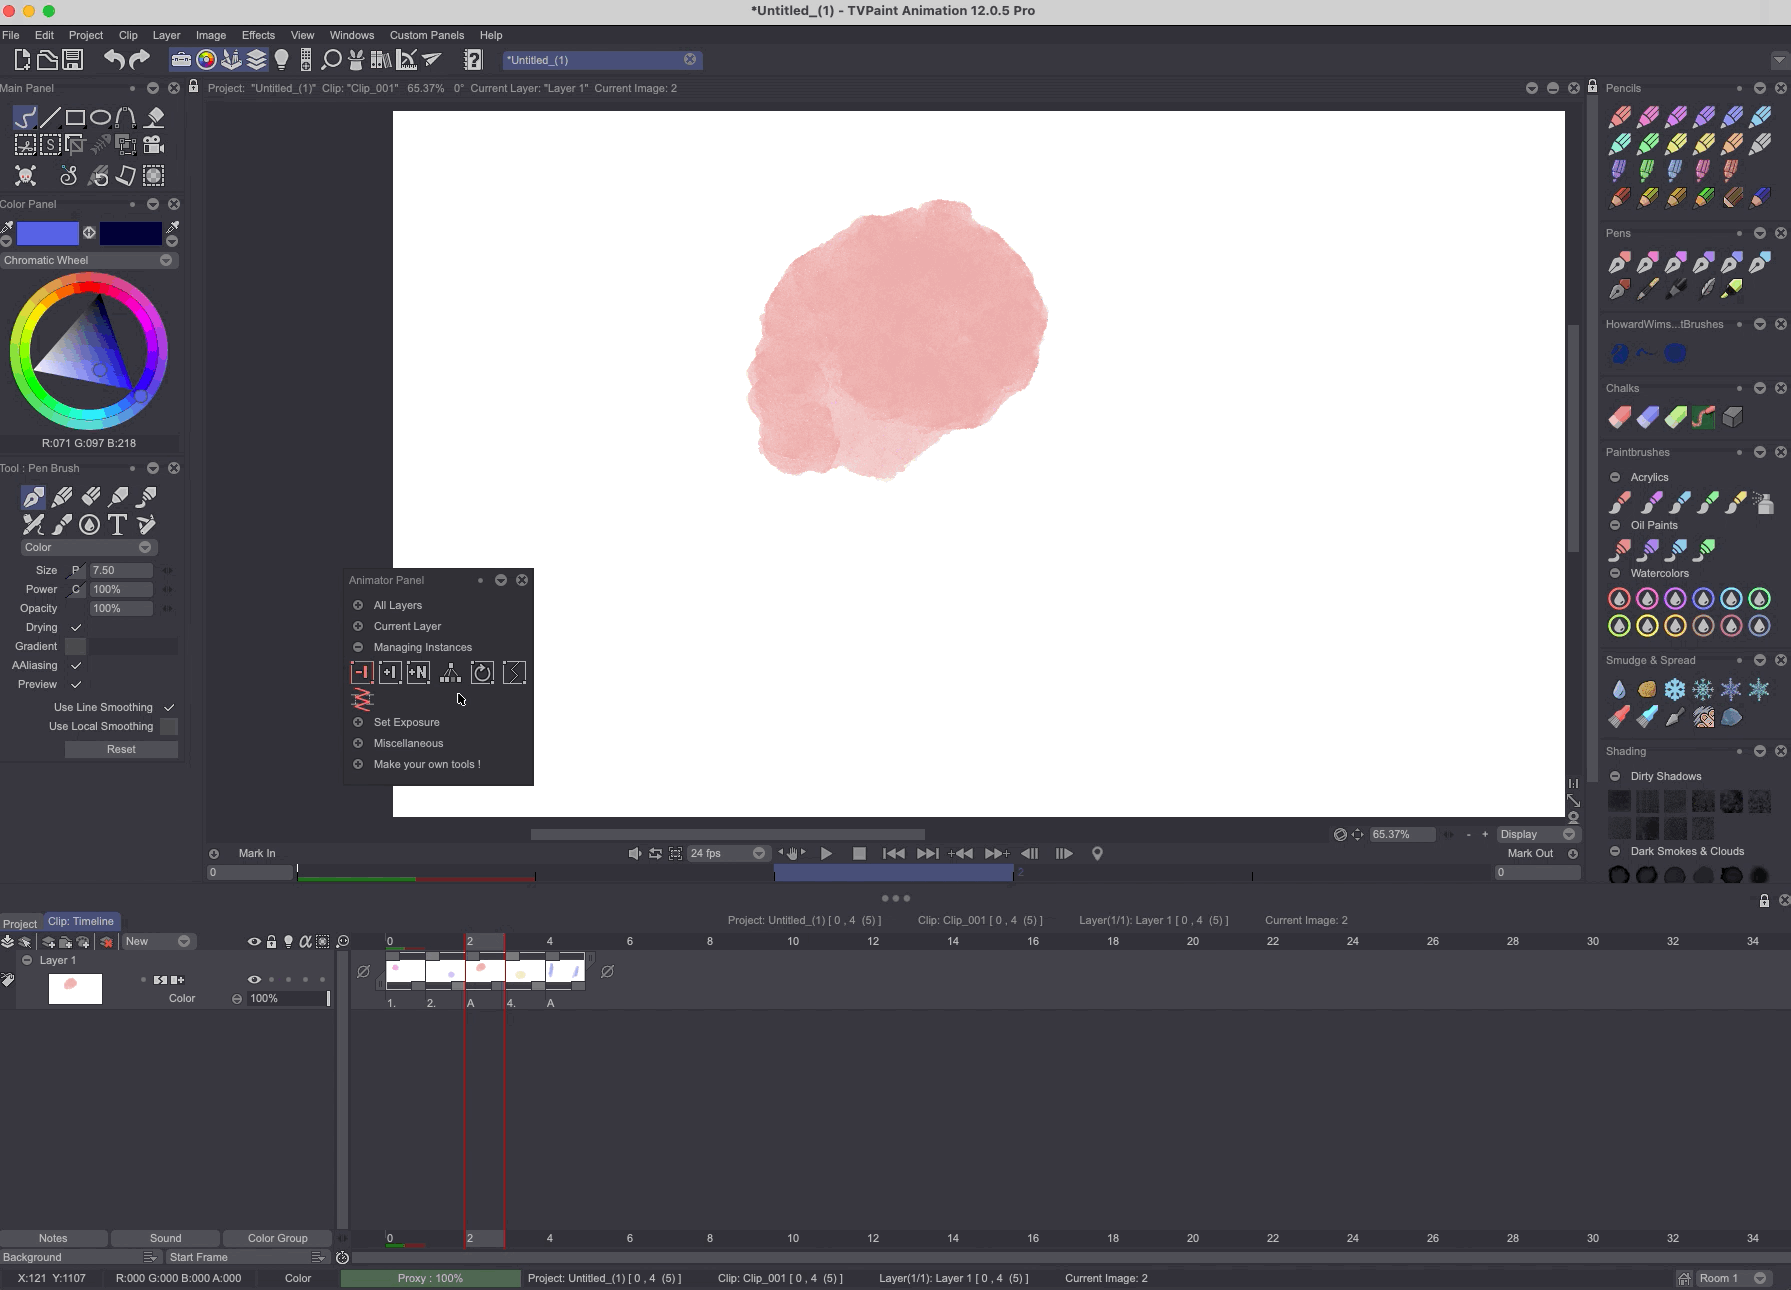Open the Chromatic Wheel dropdown
Screen dimensions: 1791x1290
(x=166, y=260)
